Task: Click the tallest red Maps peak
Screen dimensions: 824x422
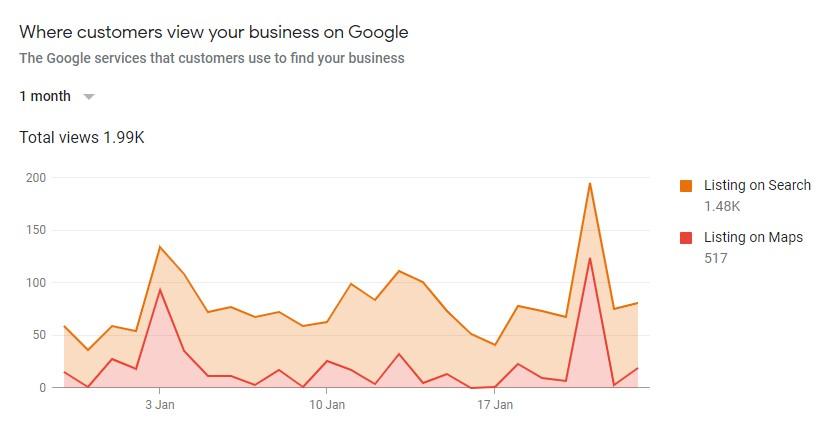Action: [x=590, y=258]
